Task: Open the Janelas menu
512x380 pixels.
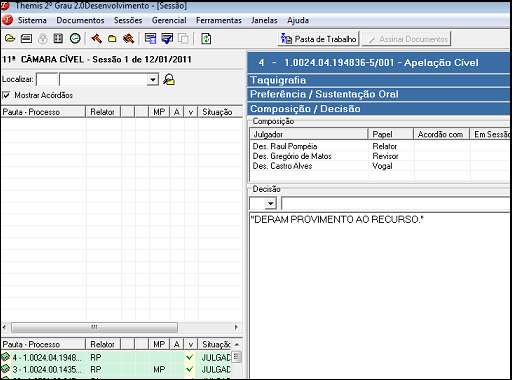Action: [x=264, y=20]
